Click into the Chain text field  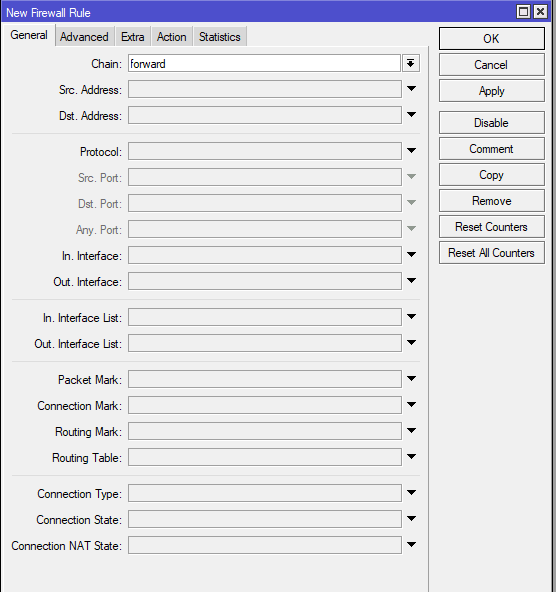pyautogui.click(x=264, y=63)
